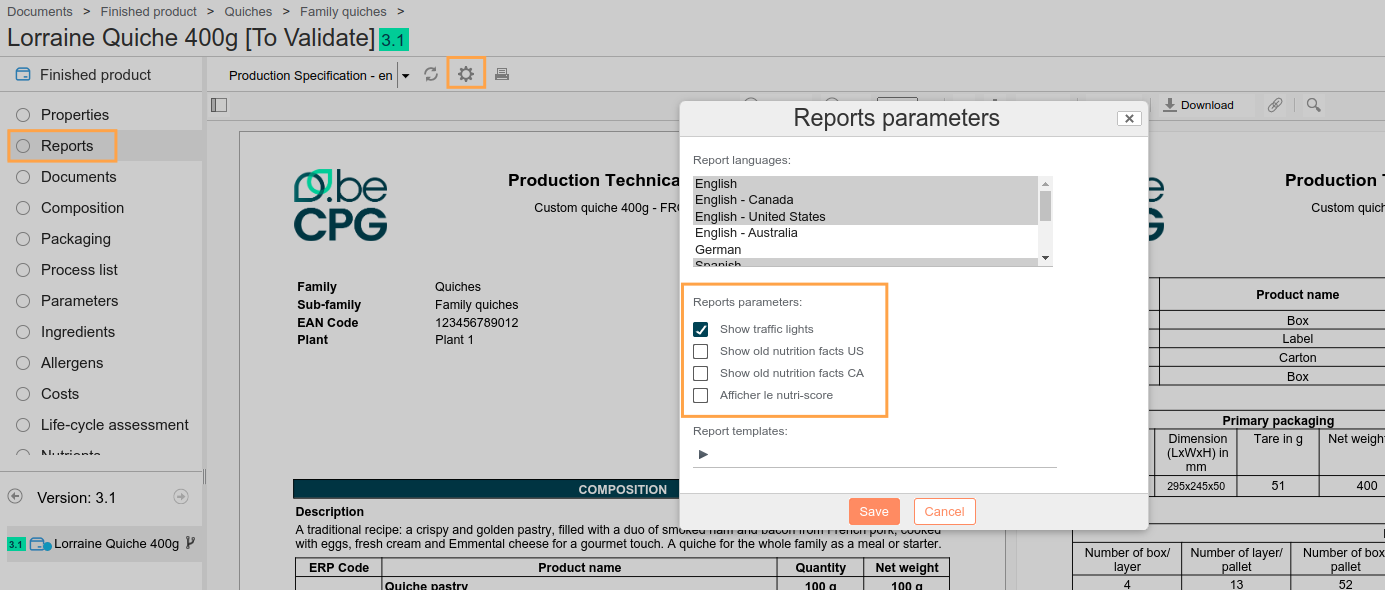
Task: Close the Reports parameters dialog
Action: point(1129,118)
